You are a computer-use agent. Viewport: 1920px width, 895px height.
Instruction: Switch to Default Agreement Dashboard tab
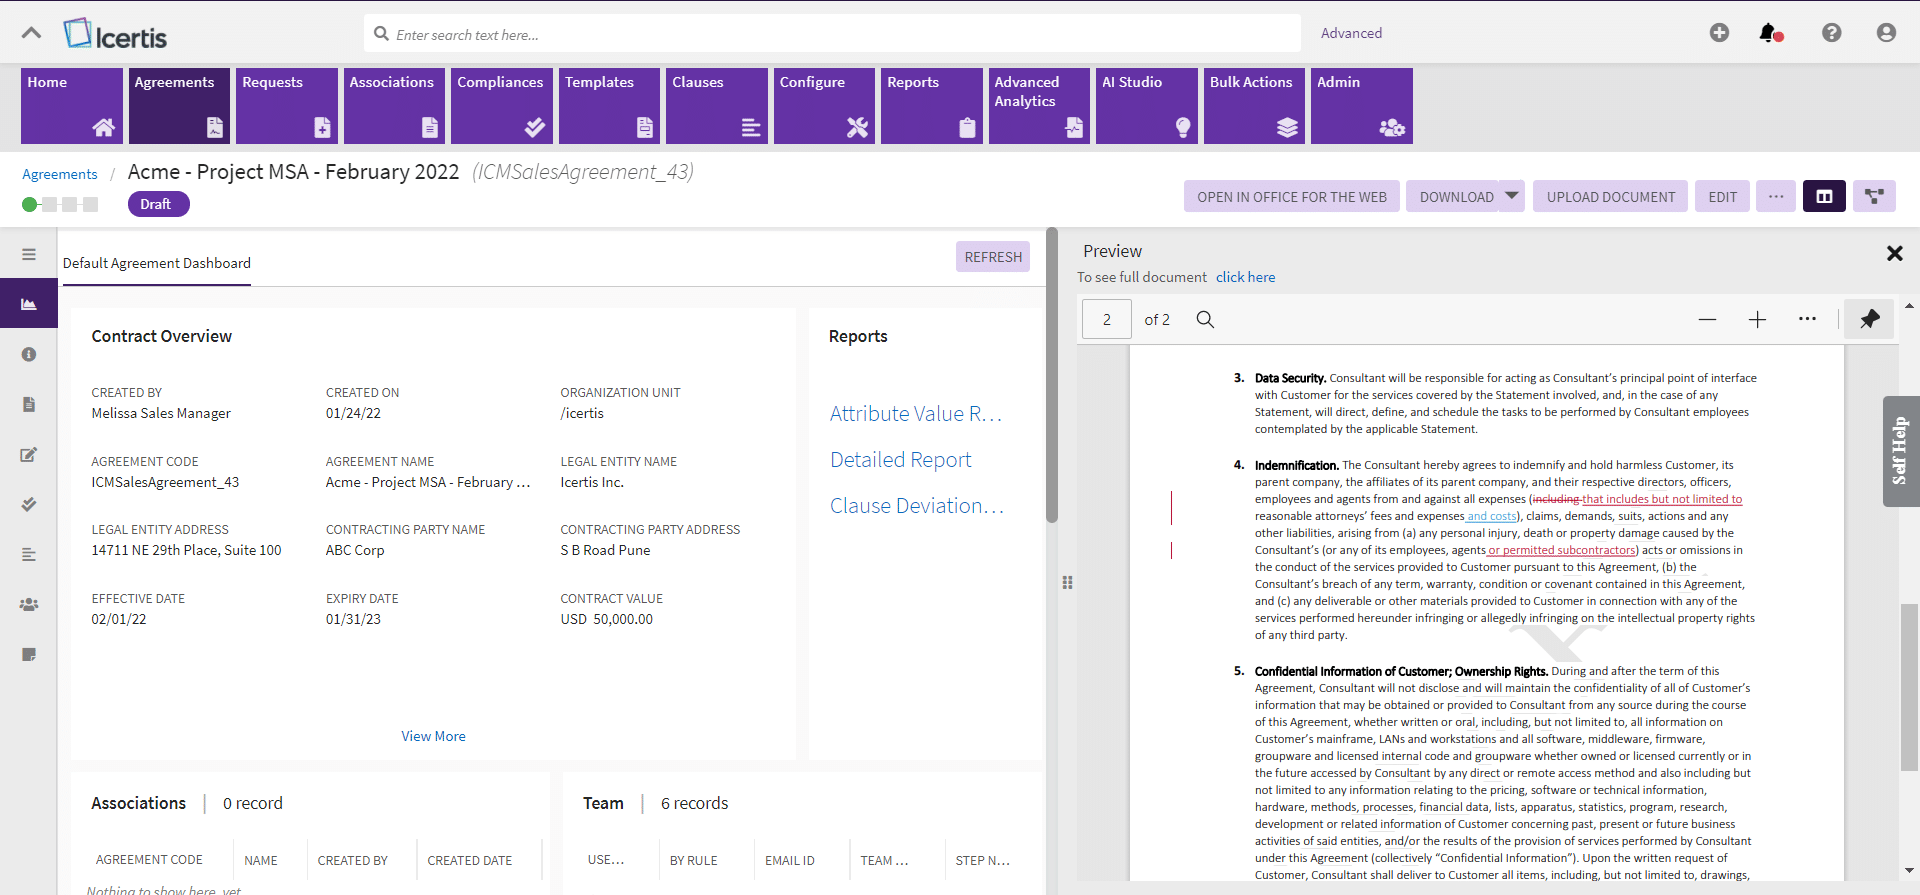157,263
